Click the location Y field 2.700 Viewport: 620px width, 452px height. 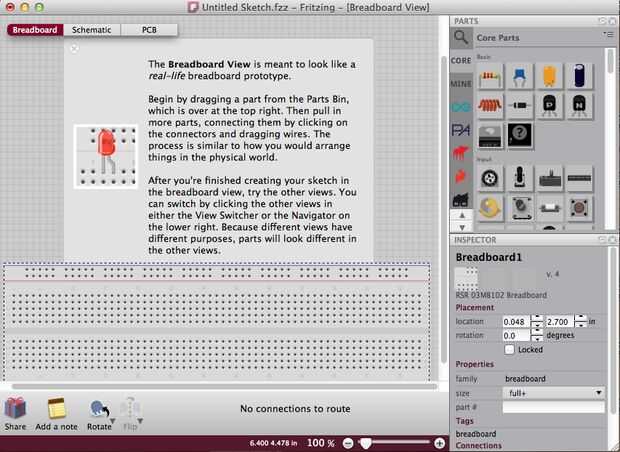click(560, 322)
